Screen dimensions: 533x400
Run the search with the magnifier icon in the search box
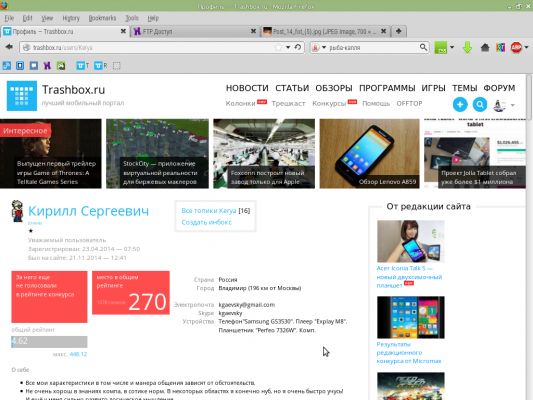pyautogui.click(x=423, y=47)
